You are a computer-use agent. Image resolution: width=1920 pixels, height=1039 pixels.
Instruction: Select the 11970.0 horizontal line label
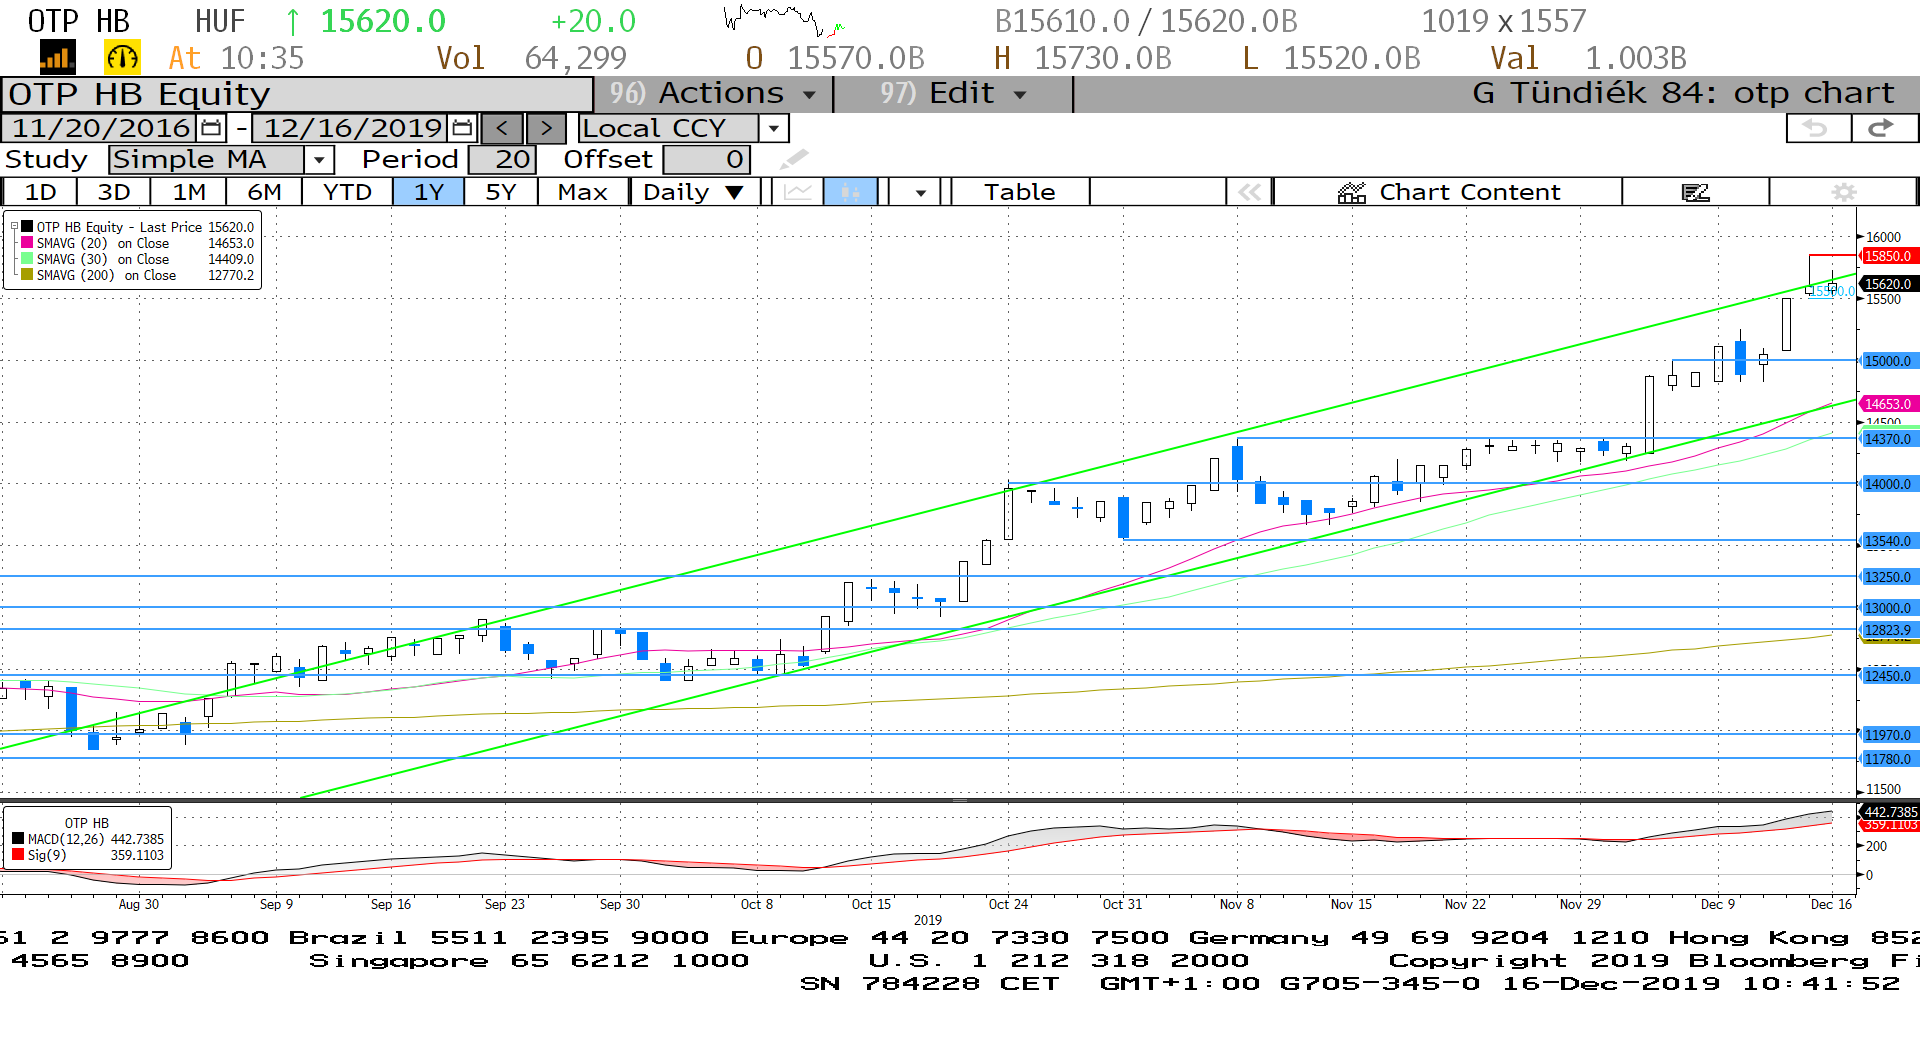click(x=1888, y=735)
